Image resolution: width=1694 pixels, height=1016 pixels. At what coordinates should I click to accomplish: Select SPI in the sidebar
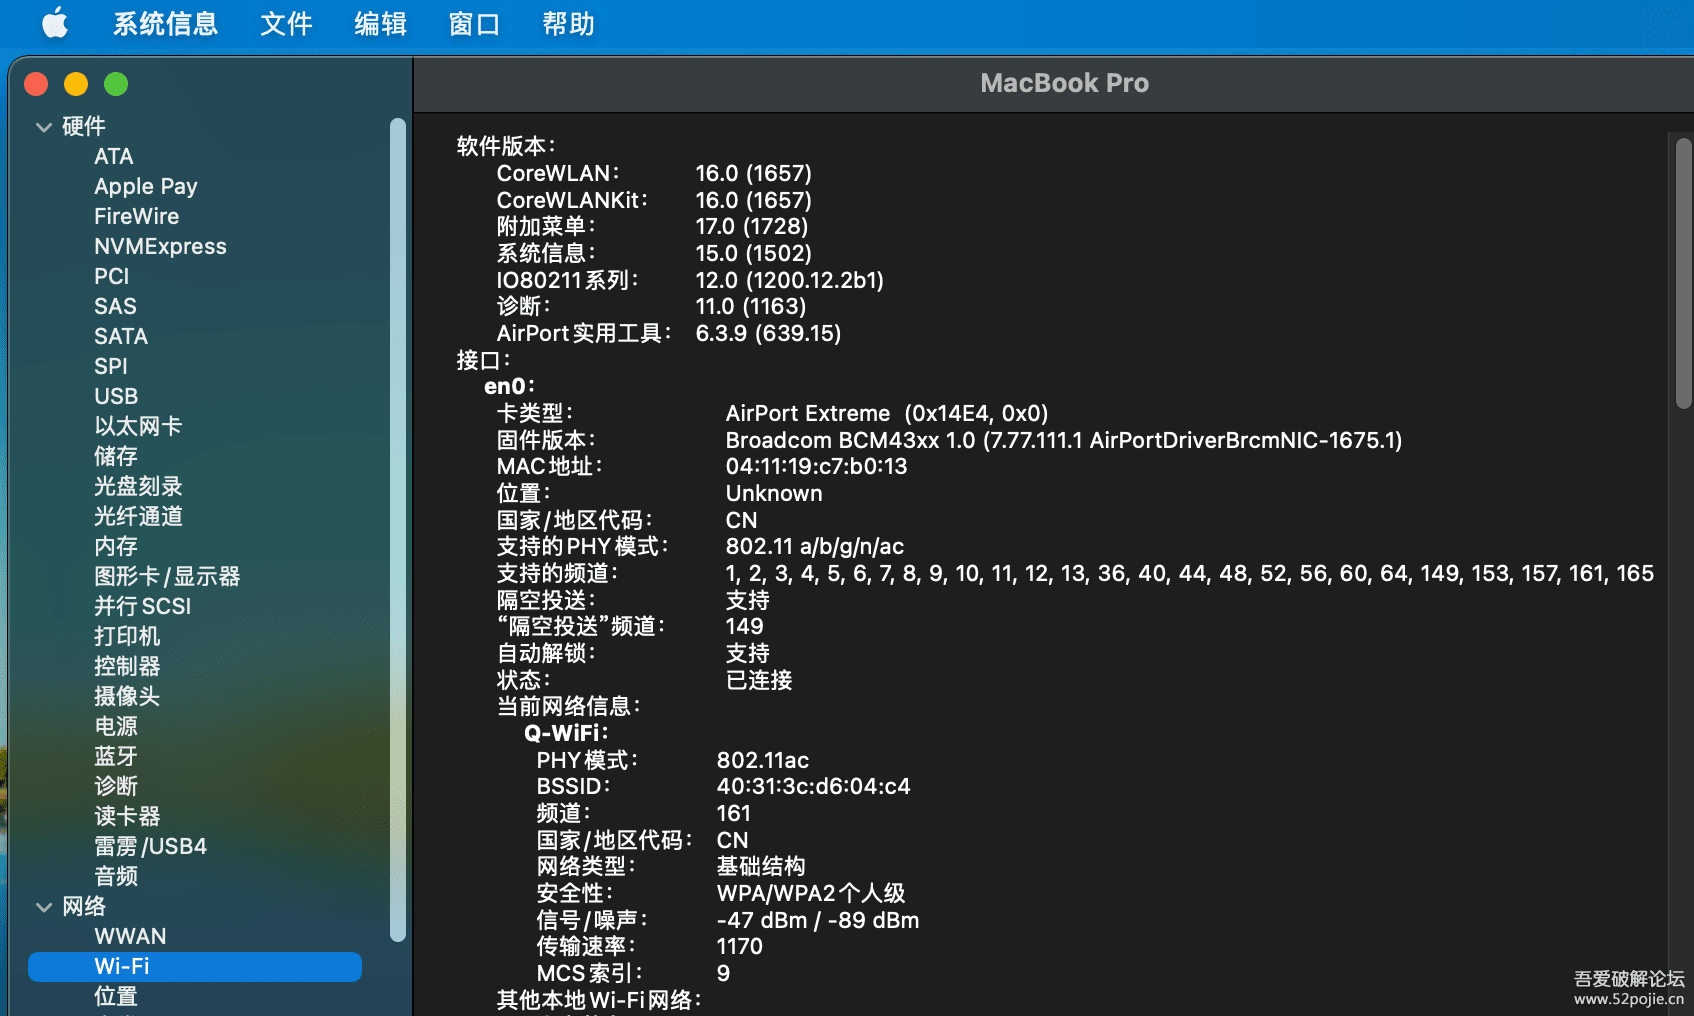tap(111, 367)
